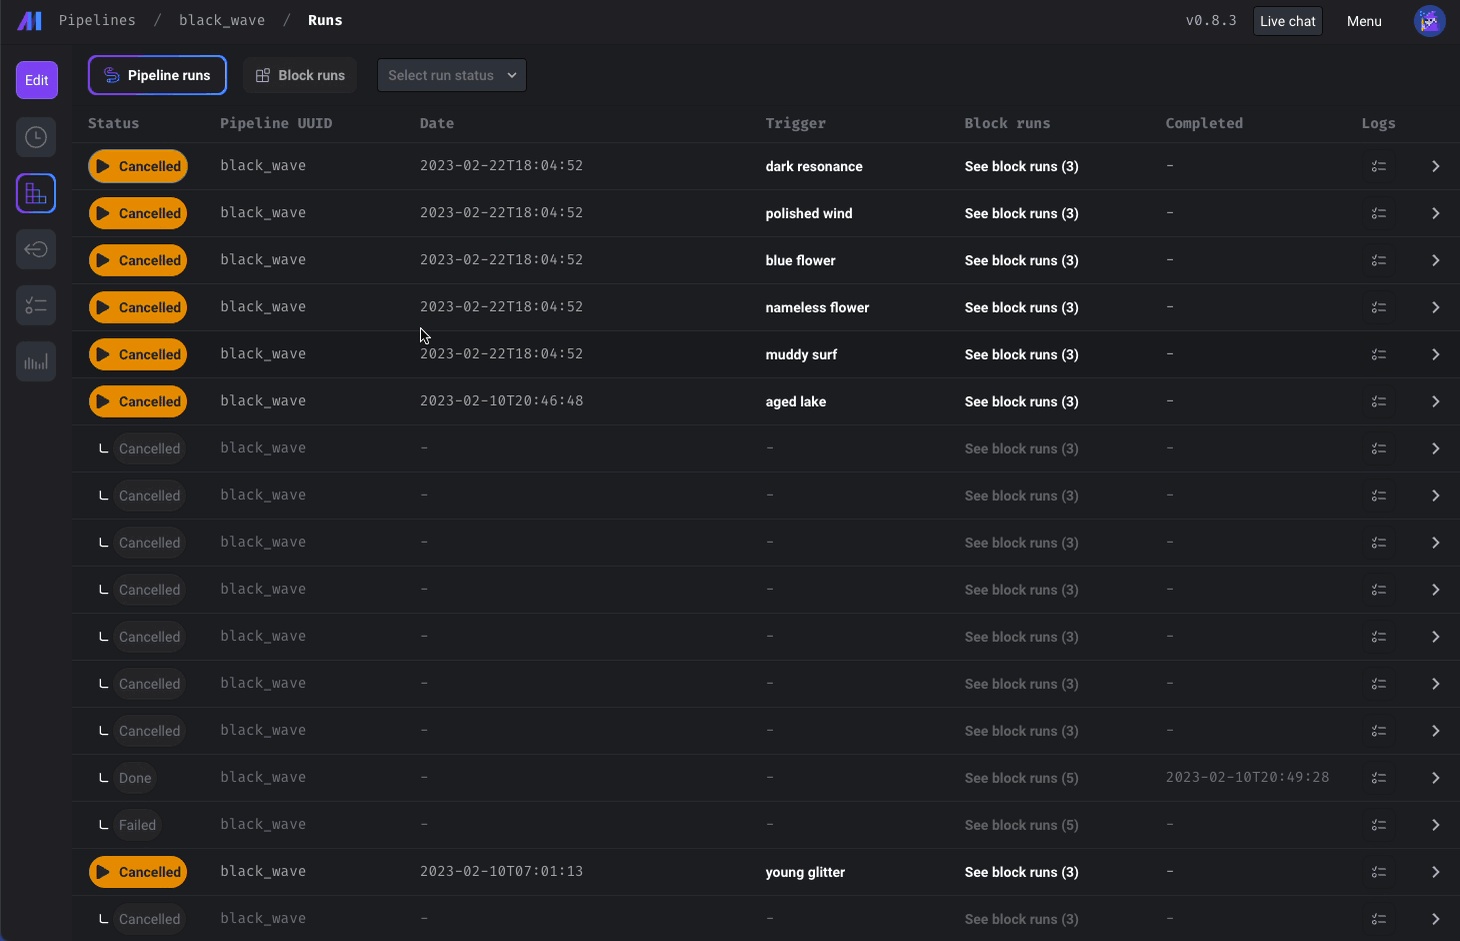Image resolution: width=1460 pixels, height=941 pixels.
Task: Open the nameless flower trigger link
Action: click(817, 307)
